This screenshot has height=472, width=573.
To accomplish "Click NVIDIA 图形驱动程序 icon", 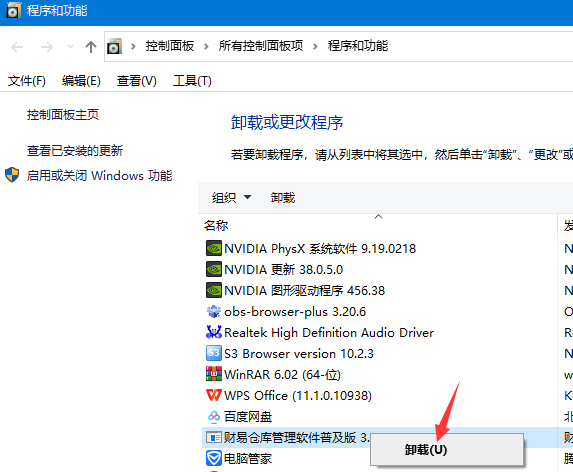I will pyautogui.click(x=214, y=290).
